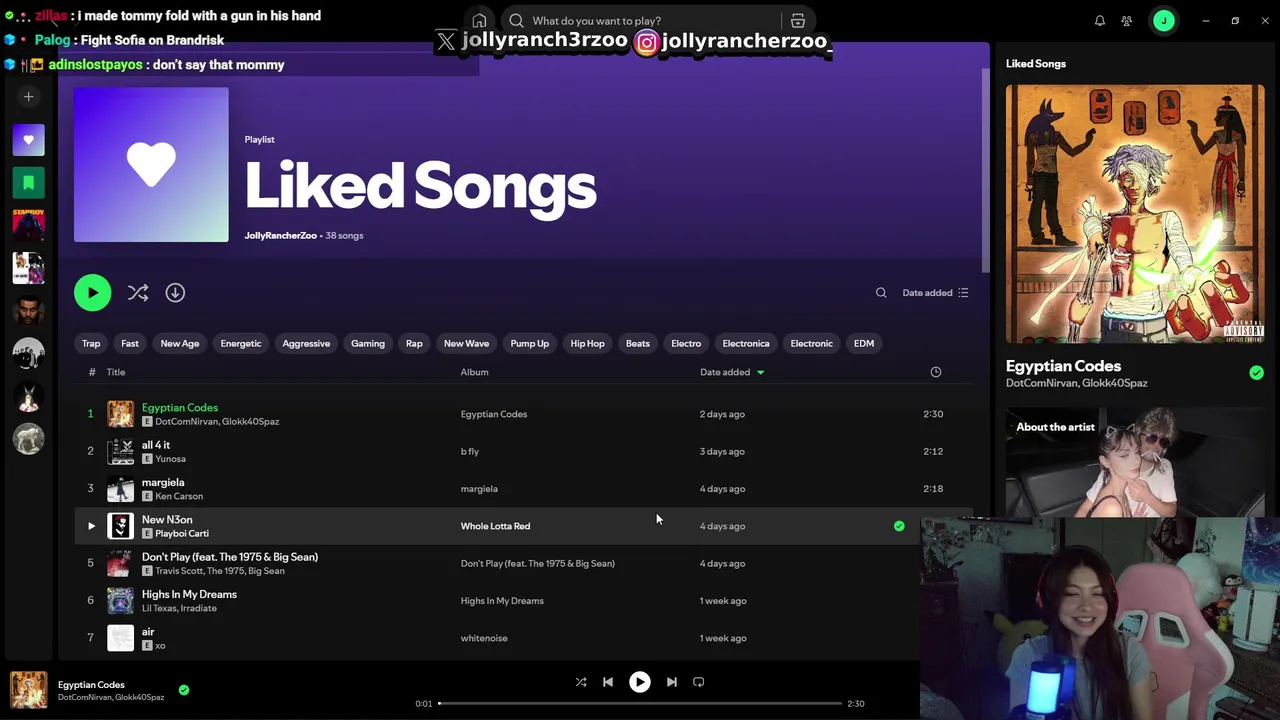1280x720 pixels.
Task: Toggle liked checkmark on New N3on row
Action: click(x=899, y=526)
